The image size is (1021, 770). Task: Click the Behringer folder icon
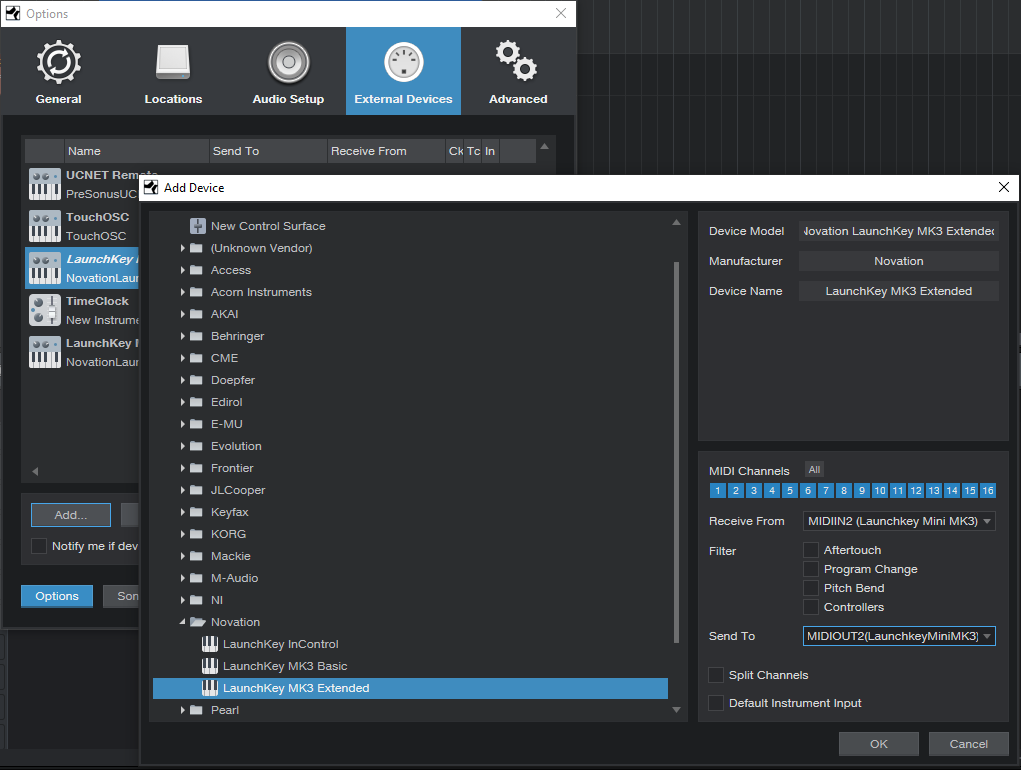(196, 336)
